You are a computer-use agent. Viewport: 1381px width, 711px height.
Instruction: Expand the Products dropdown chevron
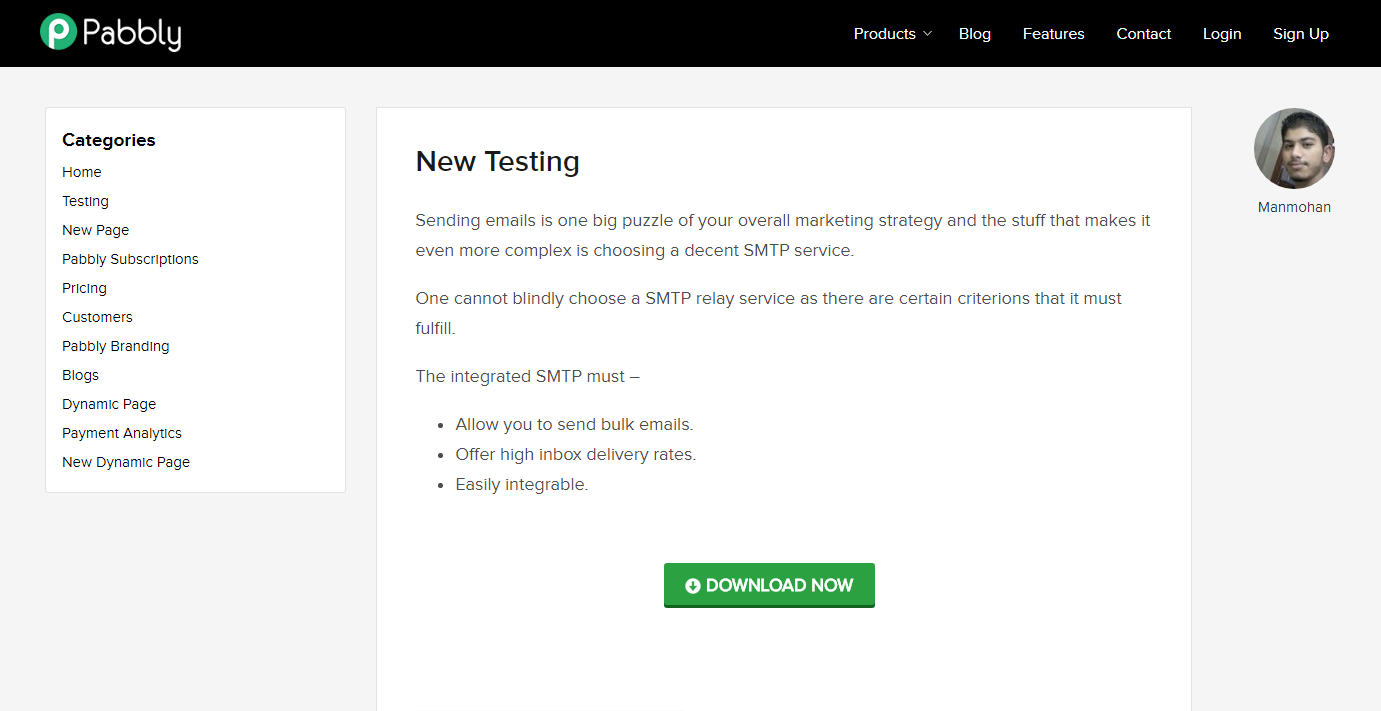click(927, 34)
